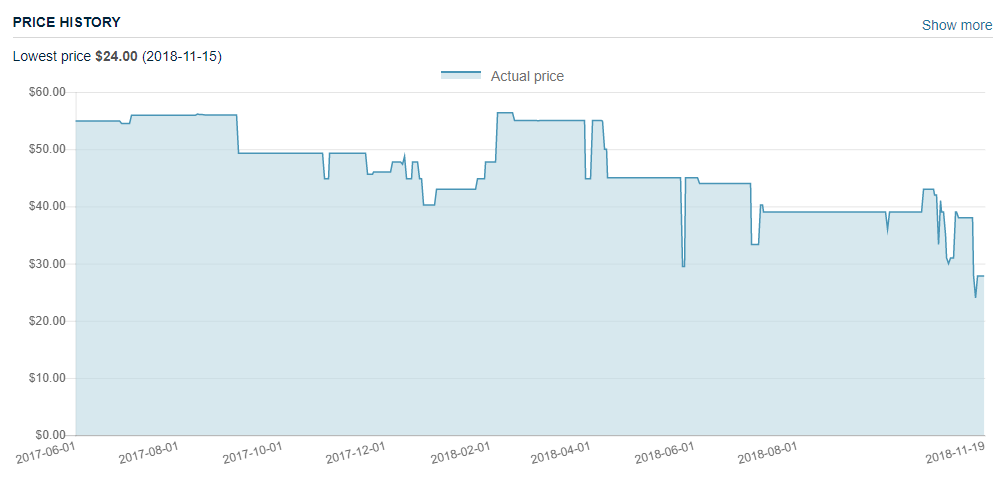Click the $60.00 y-axis label
Viewport: 994px width, 483px height.
[x=48, y=93]
